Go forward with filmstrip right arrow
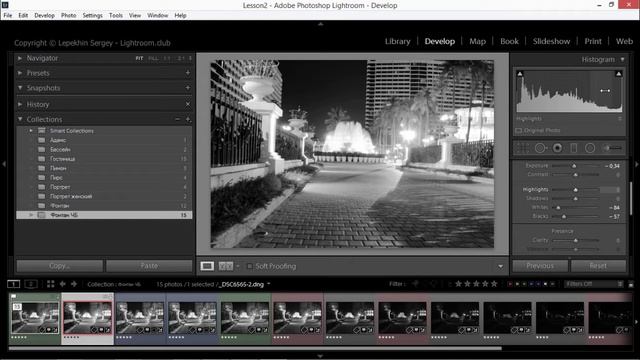The height and width of the screenshot is (360, 640). pos(74,284)
